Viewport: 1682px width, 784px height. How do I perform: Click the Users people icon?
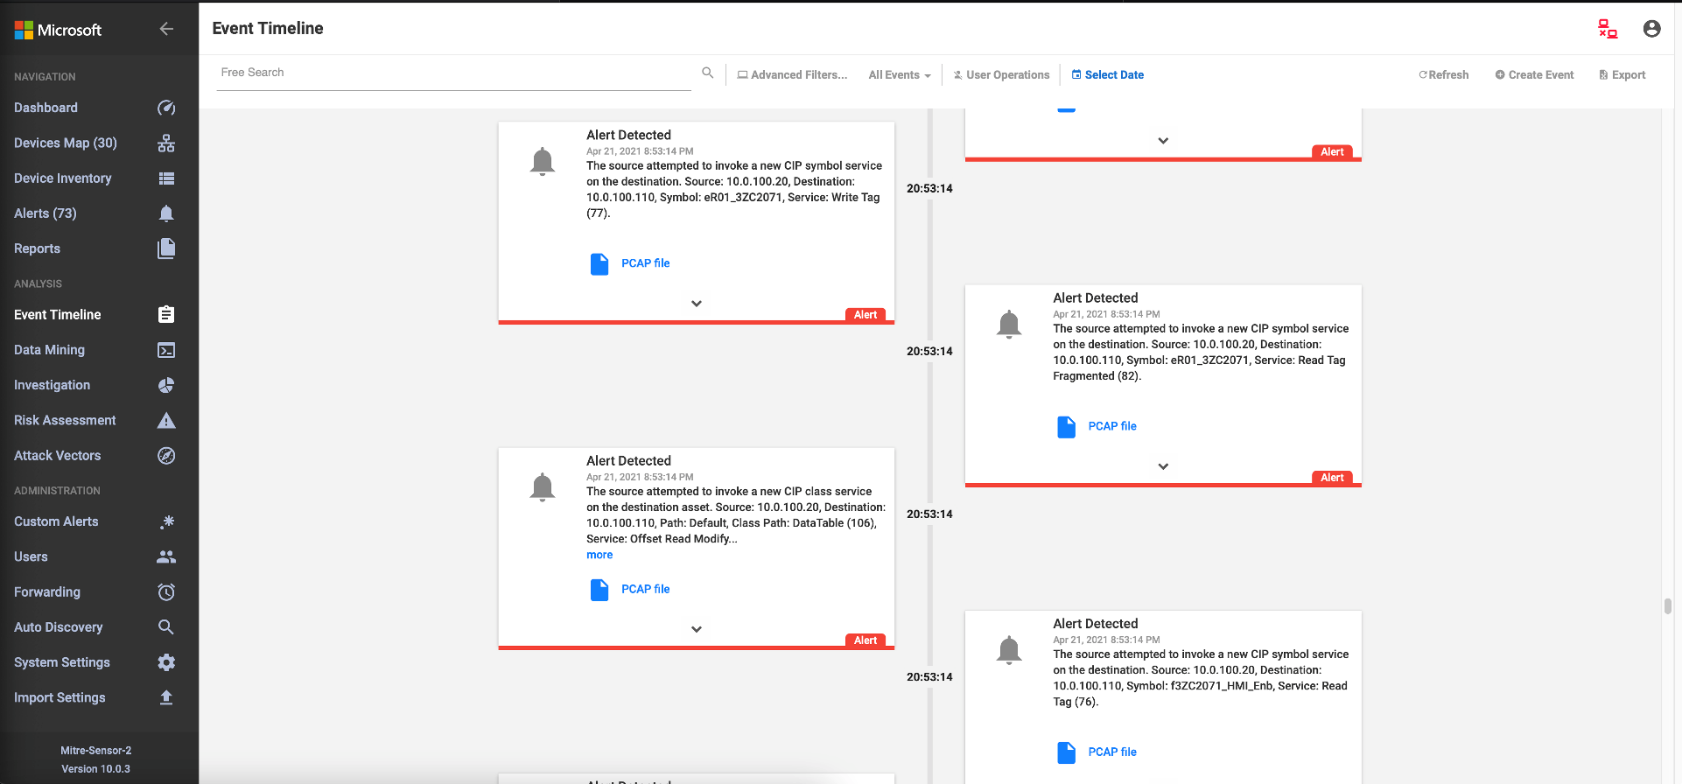tap(166, 557)
